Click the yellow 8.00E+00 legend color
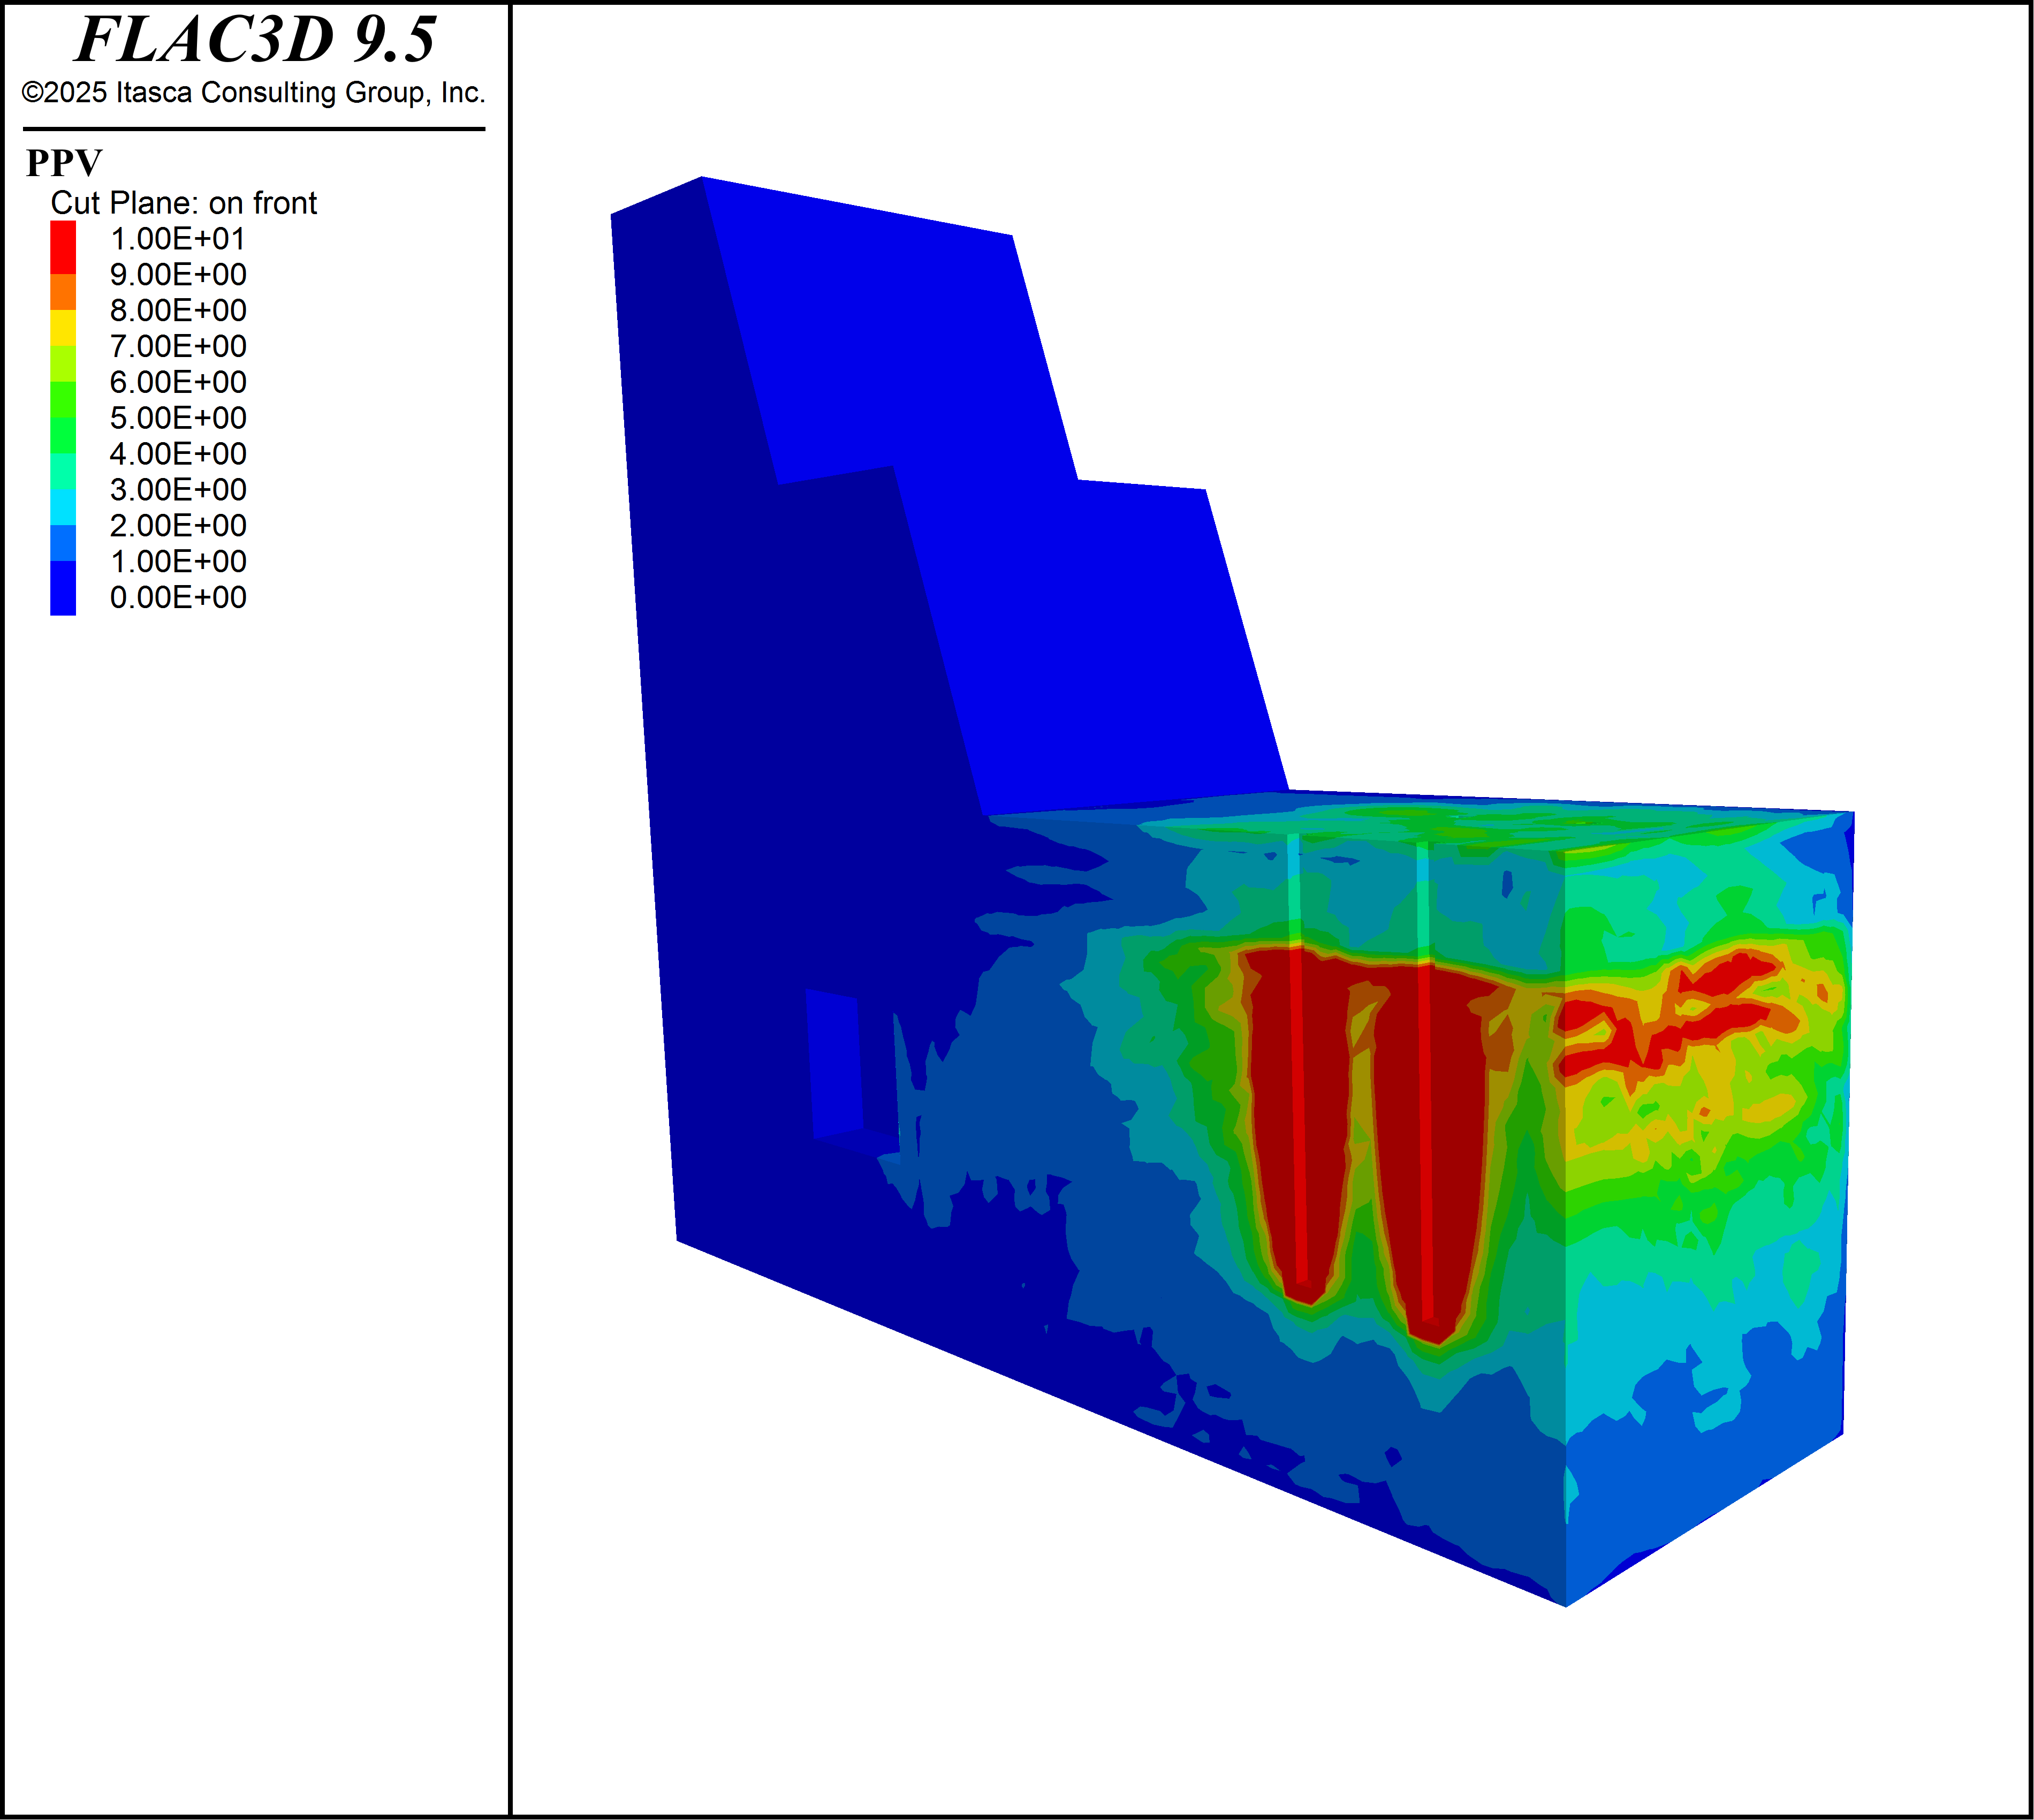This screenshot has width=2034, height=1820. coord(63,327)
